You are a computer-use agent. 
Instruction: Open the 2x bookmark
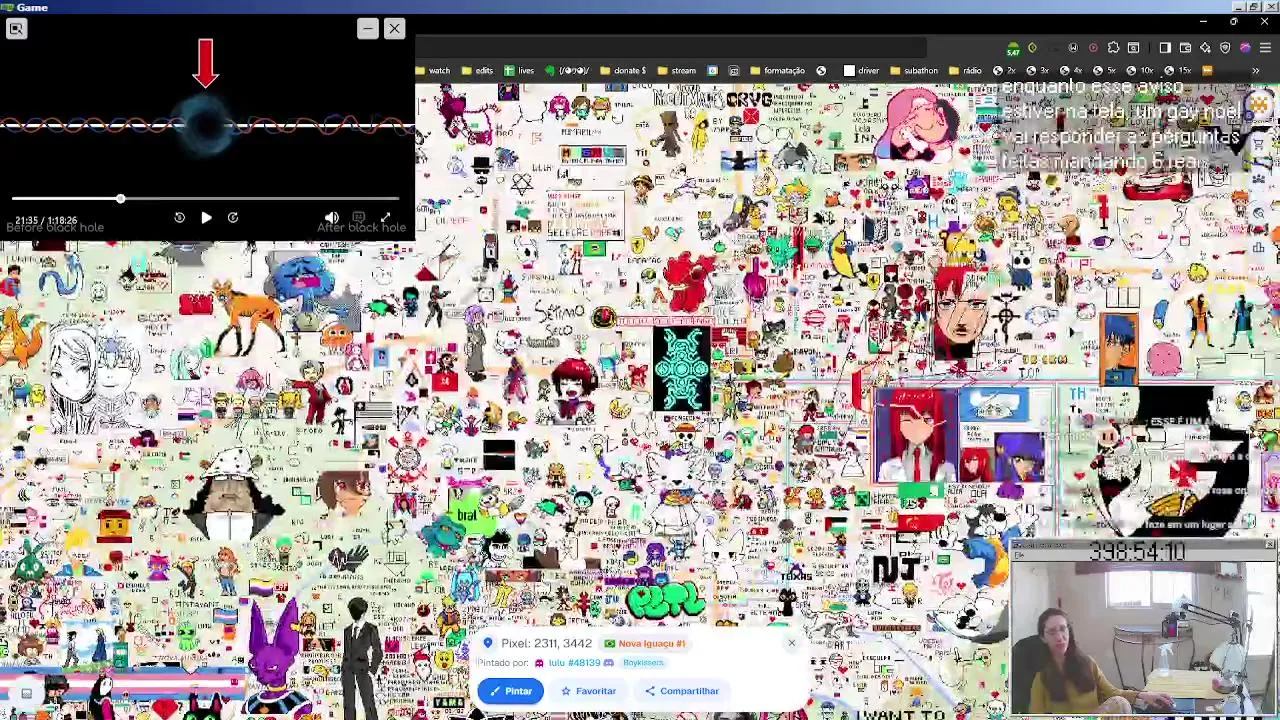pyautogui.click(x=1004, y=71)
